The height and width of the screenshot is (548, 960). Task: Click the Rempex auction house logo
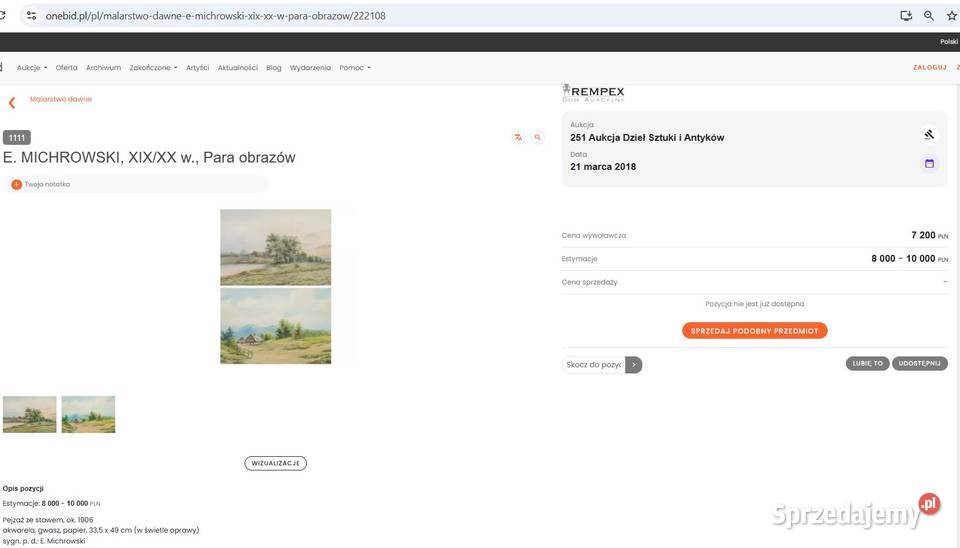tap(593, 93)
